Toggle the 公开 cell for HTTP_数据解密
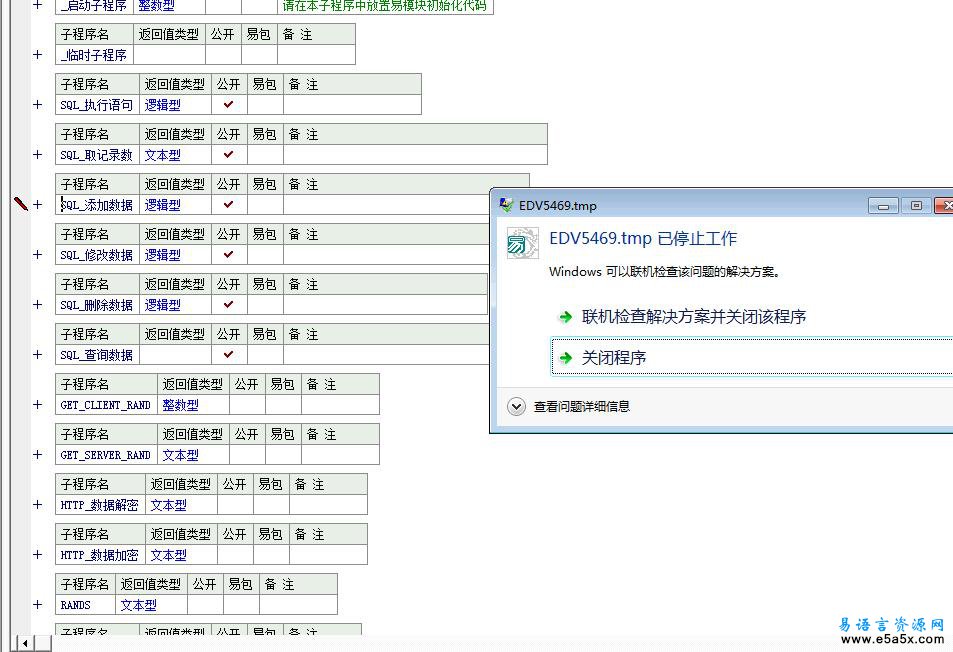 235,504
